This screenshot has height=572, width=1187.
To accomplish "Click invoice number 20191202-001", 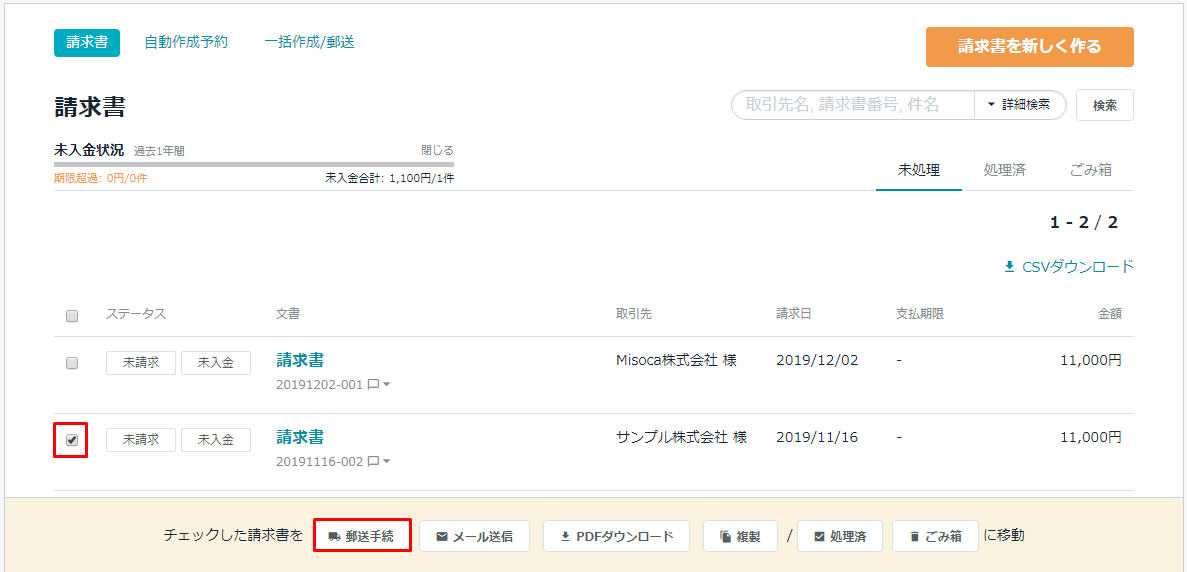I will 320,384.
